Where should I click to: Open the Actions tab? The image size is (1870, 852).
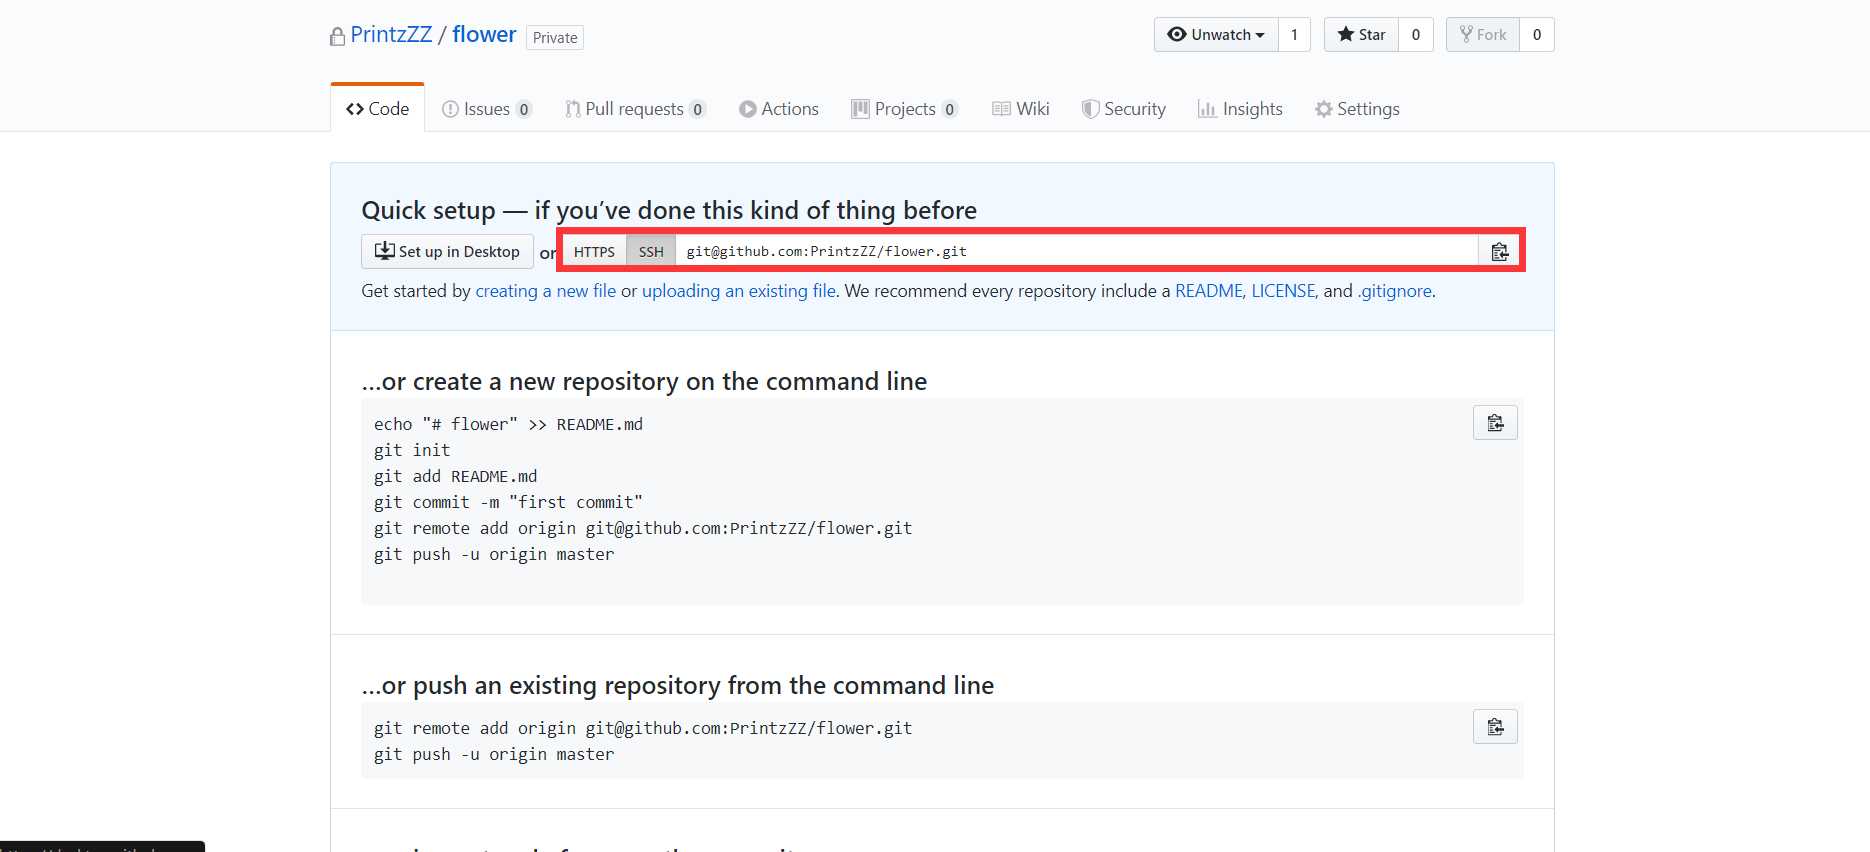(779, 109)
